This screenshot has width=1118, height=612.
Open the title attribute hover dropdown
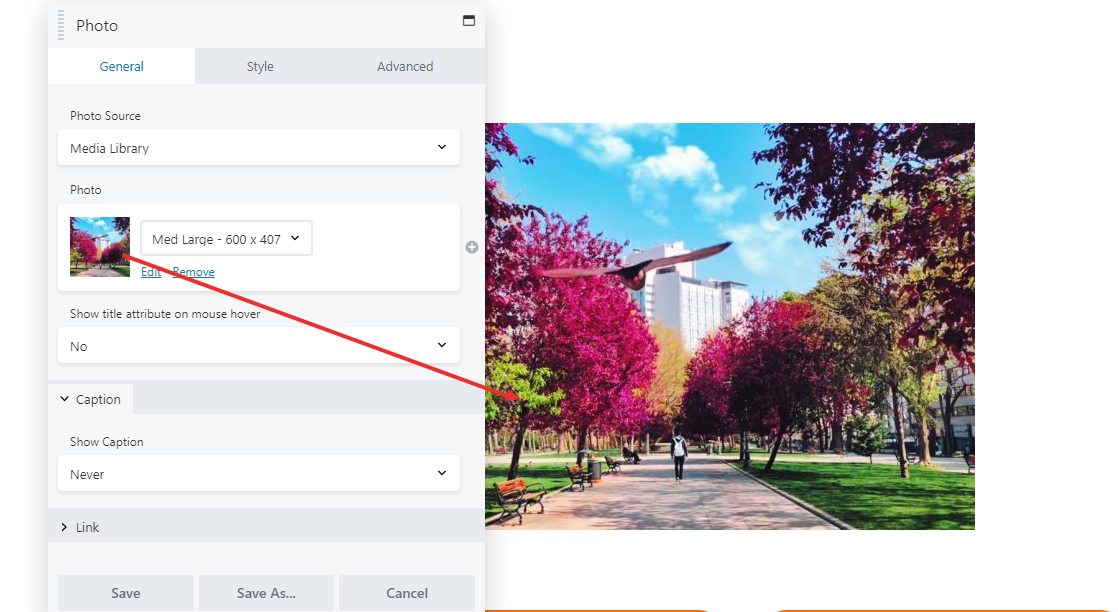pyautogui.click(x=259, y=346)
